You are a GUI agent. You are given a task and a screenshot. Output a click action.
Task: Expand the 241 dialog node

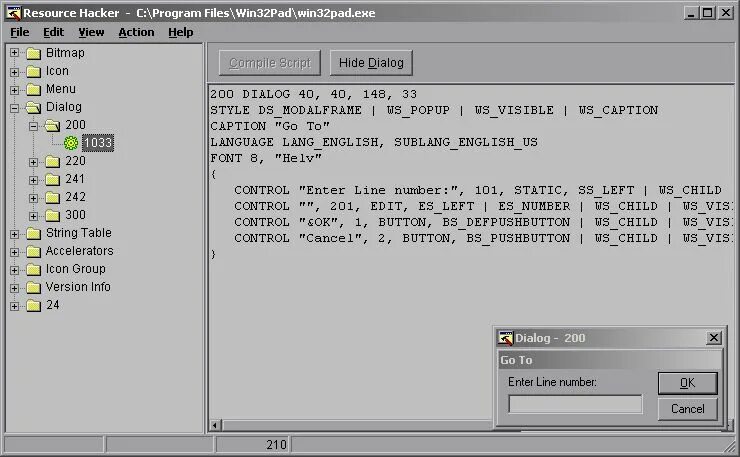point(33,180)
